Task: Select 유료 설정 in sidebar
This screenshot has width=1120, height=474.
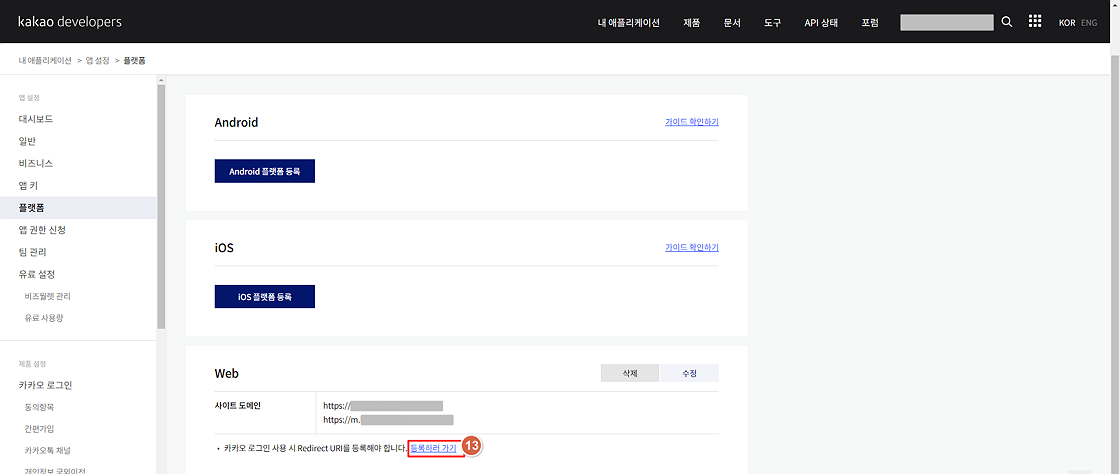Action: click(x=37, y=274)
